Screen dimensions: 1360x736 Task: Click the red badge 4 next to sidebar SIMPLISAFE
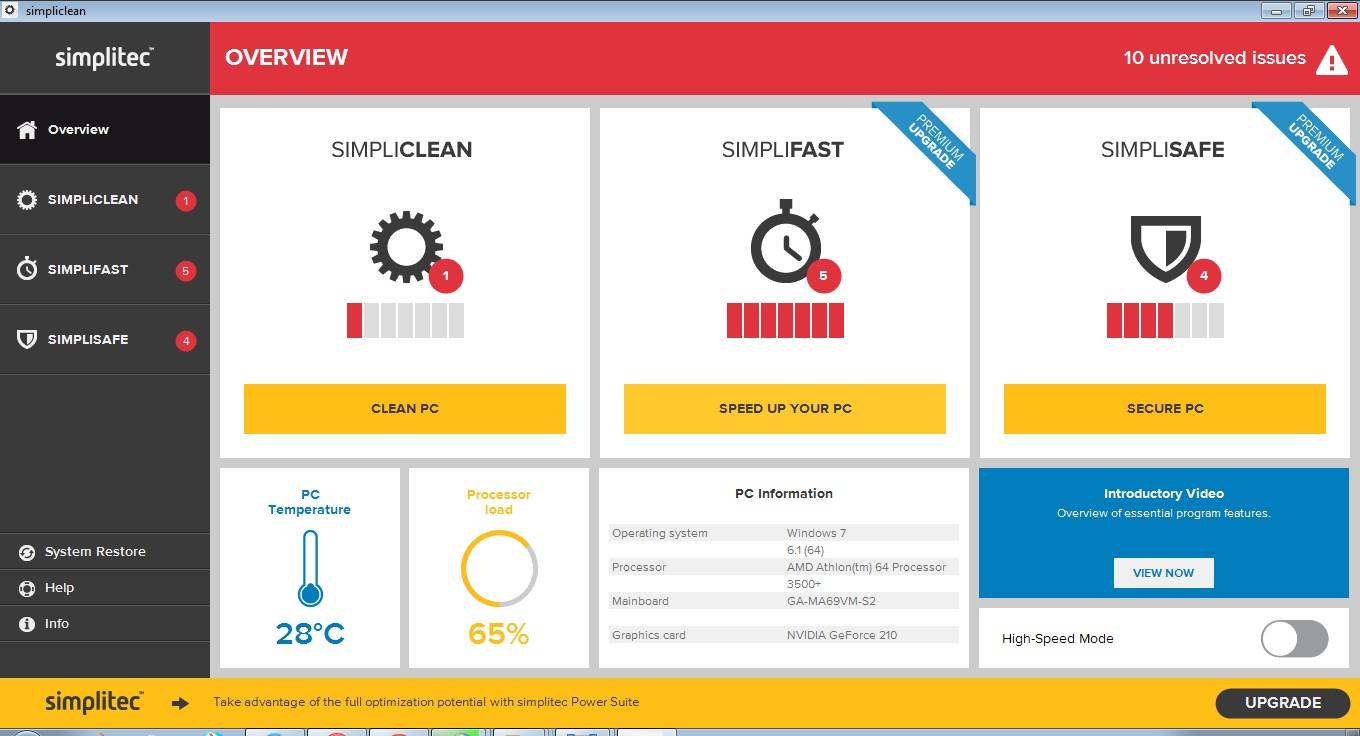click(x=185, y=341)
